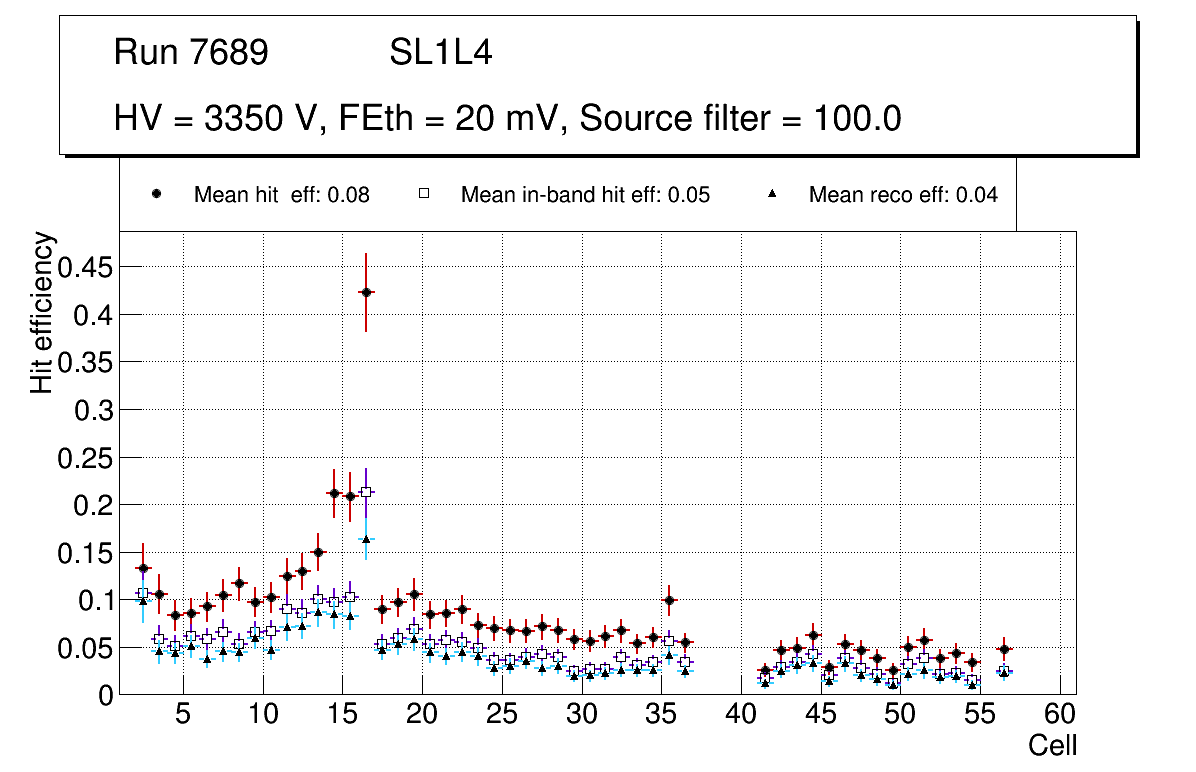Image resolution: width=1196 pixels, height=772 pixels.
Task: Select the 'Mean in-band hit eff: 0.05' label
Action: click(585, 195)
